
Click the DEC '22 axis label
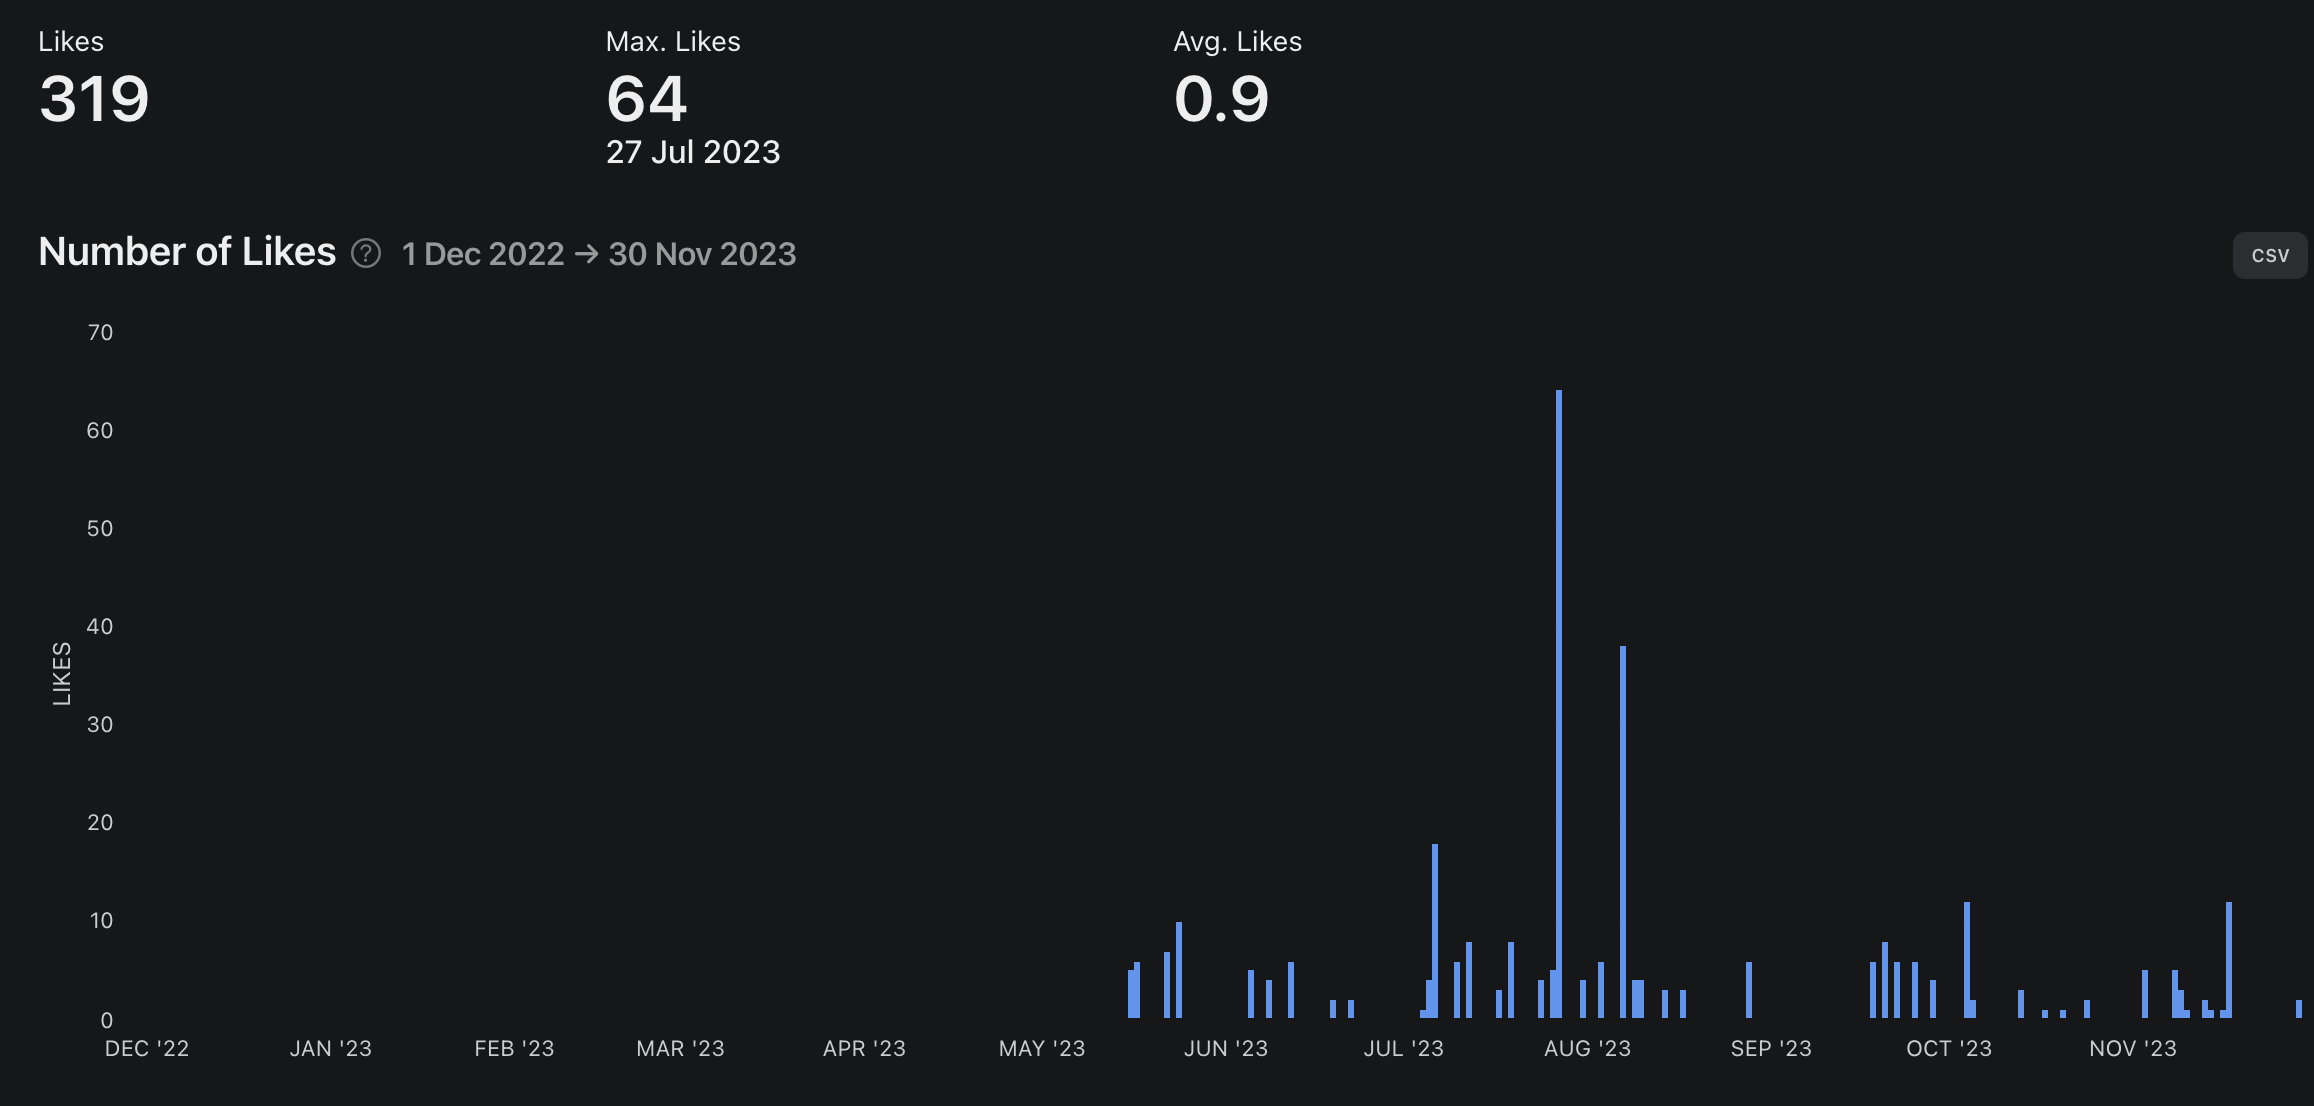[147, 1048]
